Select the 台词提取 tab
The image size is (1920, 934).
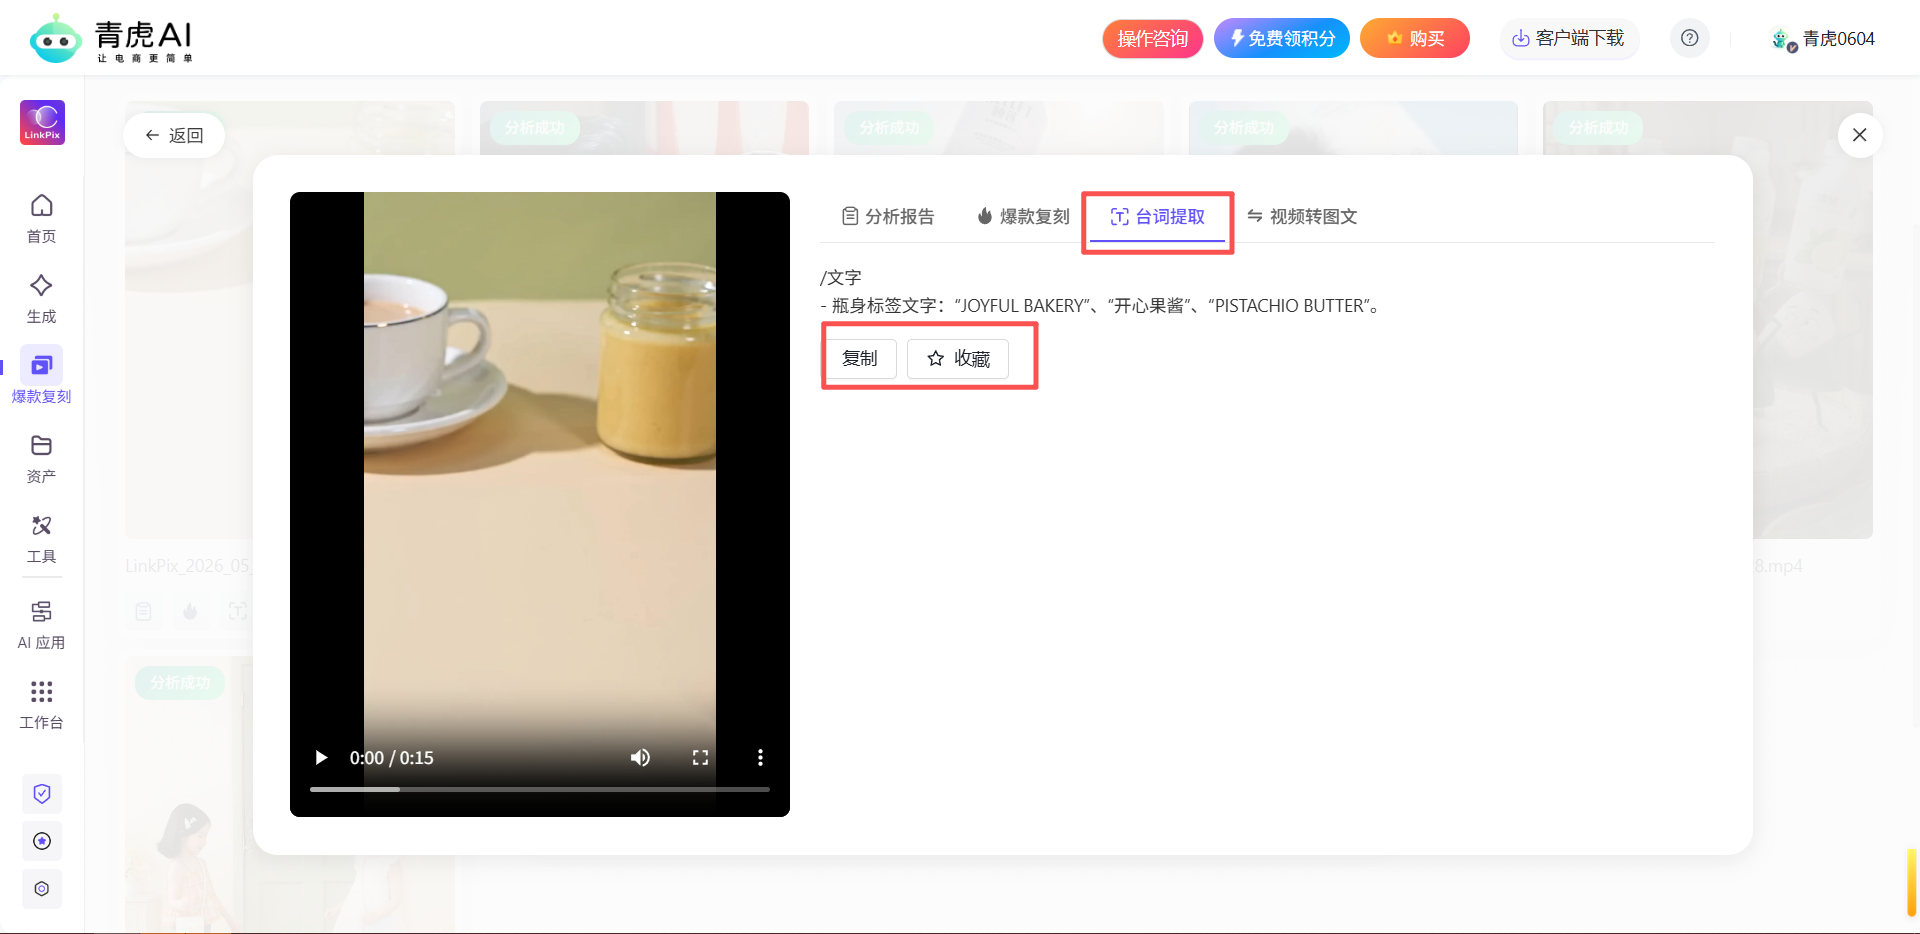1157,216
